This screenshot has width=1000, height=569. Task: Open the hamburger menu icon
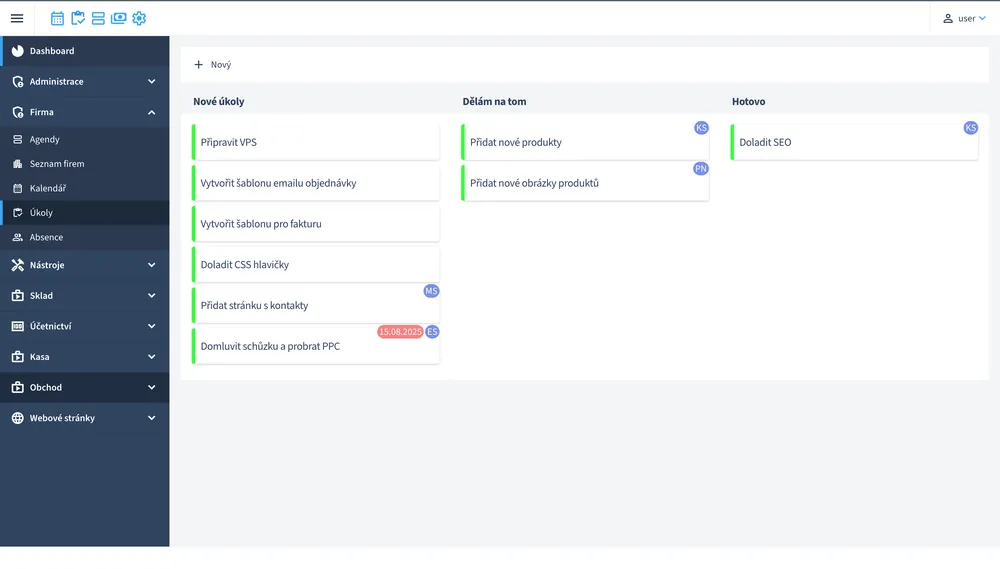[x=17, y=18]
